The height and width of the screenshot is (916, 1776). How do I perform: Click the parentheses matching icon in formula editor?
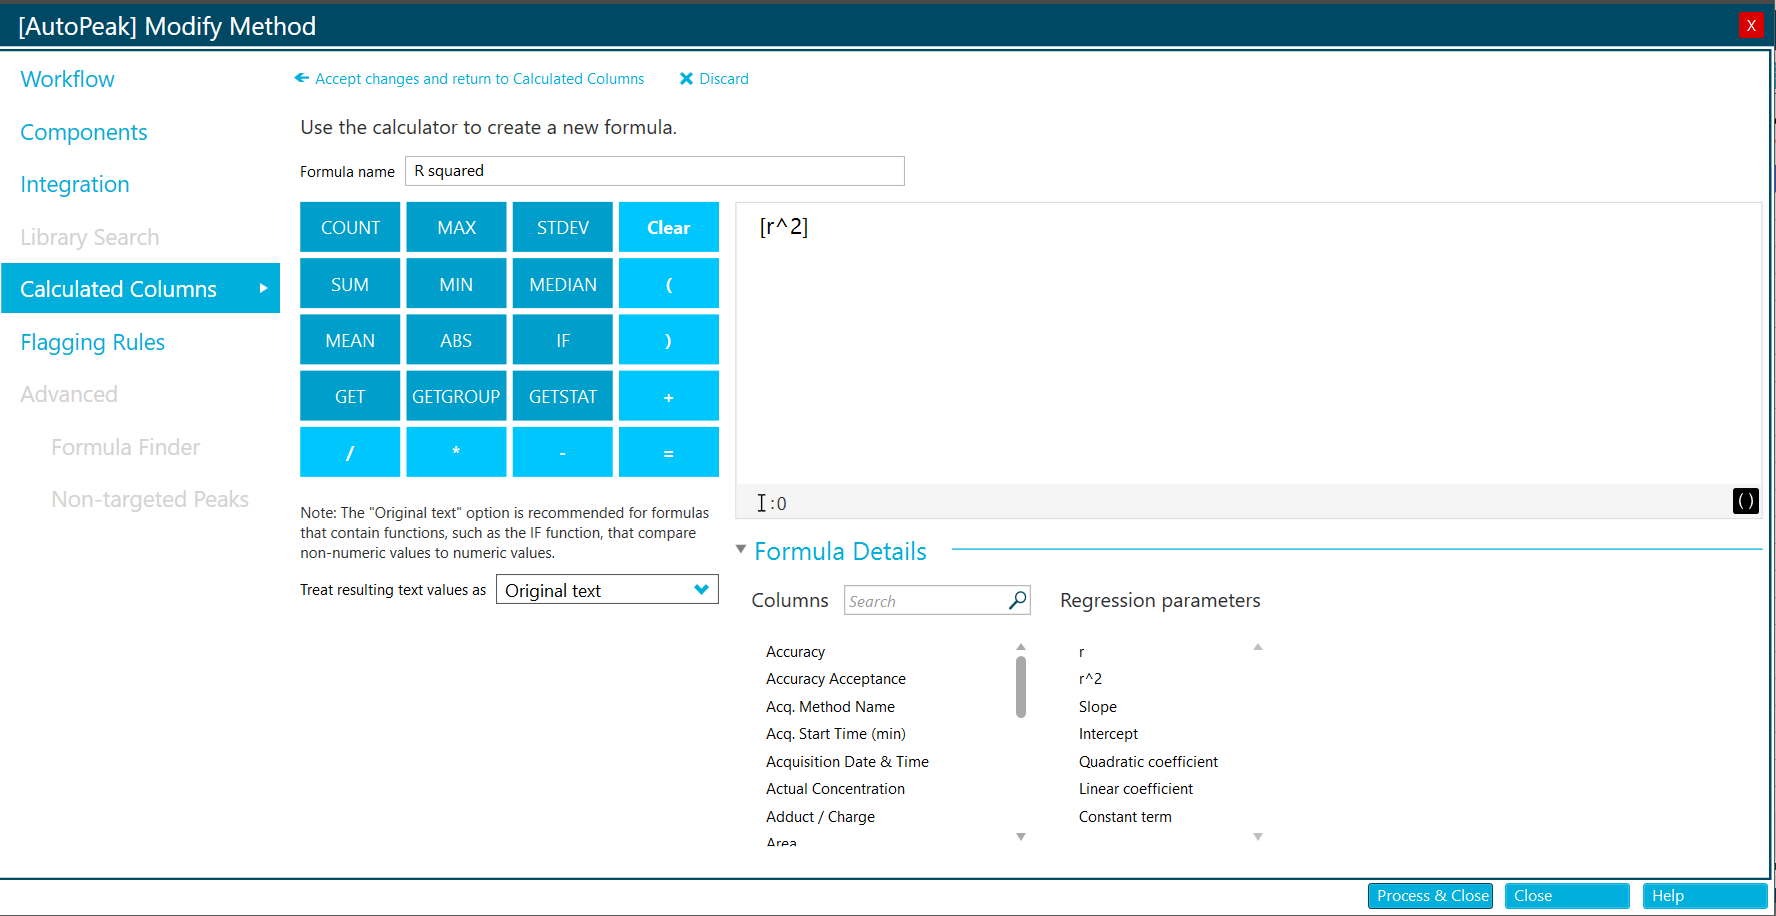pyautogui.click(x=1745, y=501)
